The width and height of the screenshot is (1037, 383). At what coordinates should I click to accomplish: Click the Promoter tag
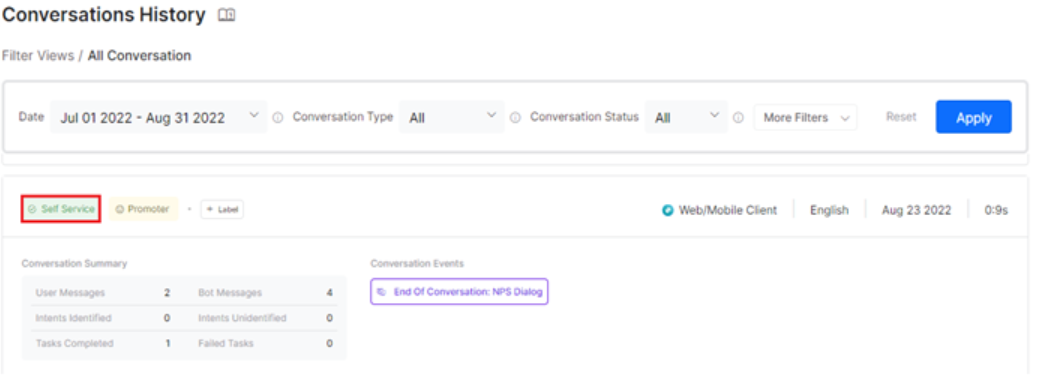[x=143, y=209]
